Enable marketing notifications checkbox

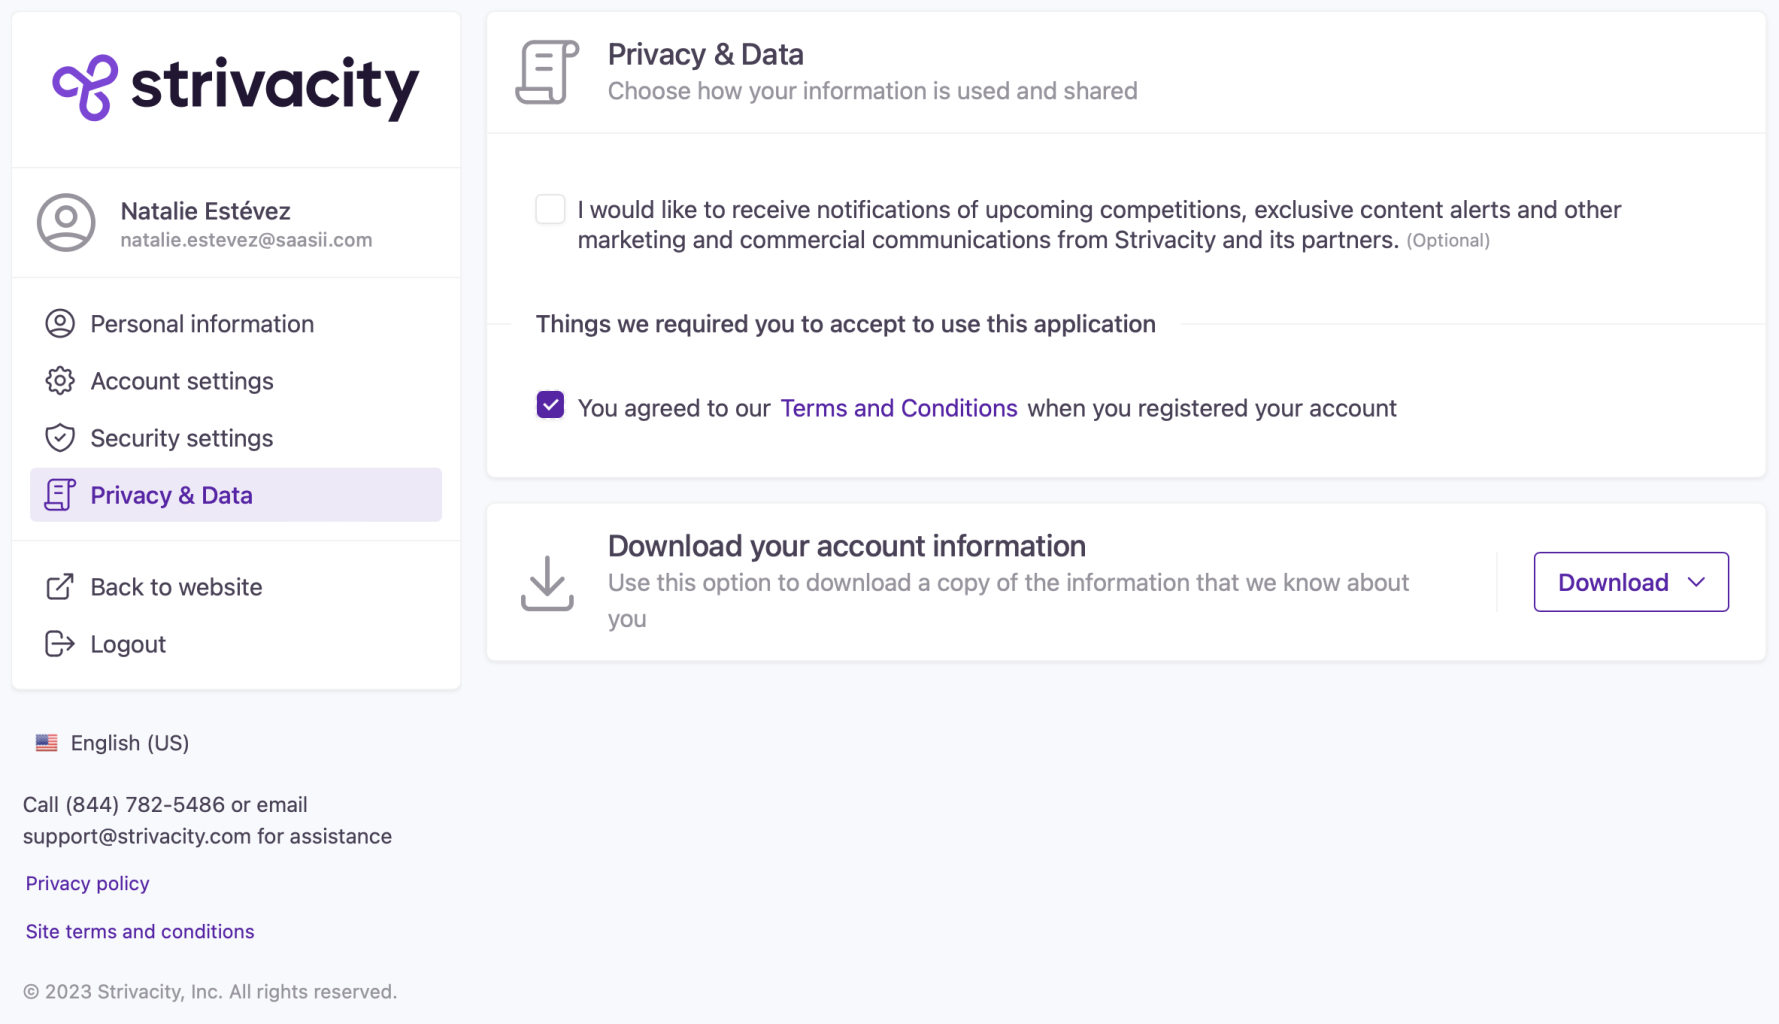[x=550, y=210]
